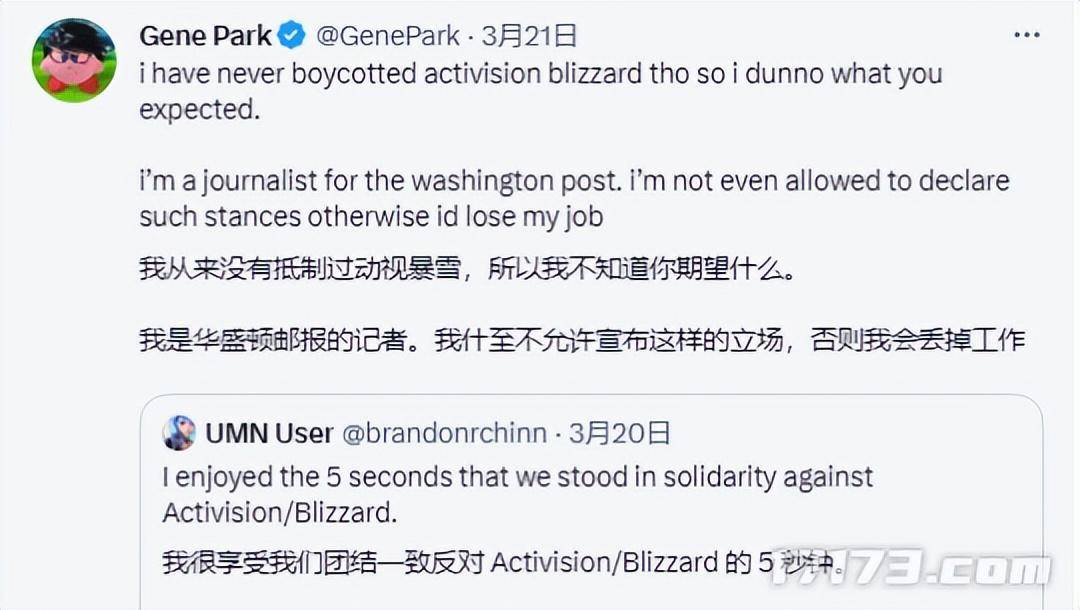This screenshot has height=610, width=1080.
Task: Click the word "expected." in the tweet
Action: pos(199,109)
